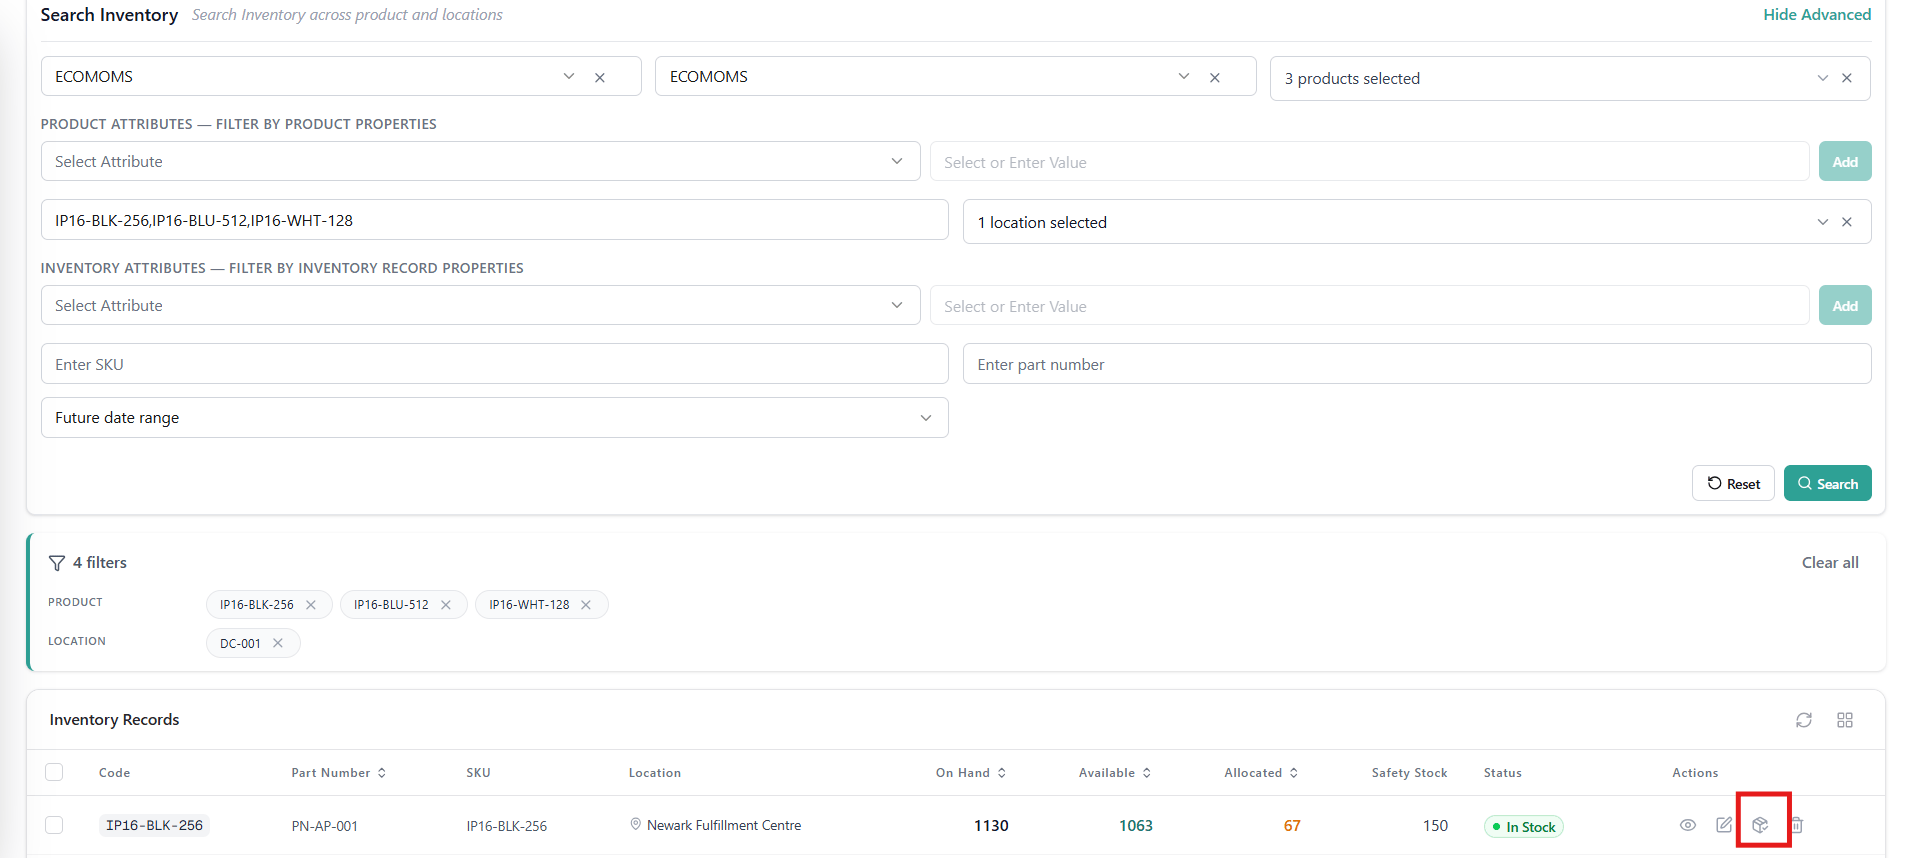Click available quantity 1063
Screen dimensions: 1913x858
click(x=1136, y=825)
